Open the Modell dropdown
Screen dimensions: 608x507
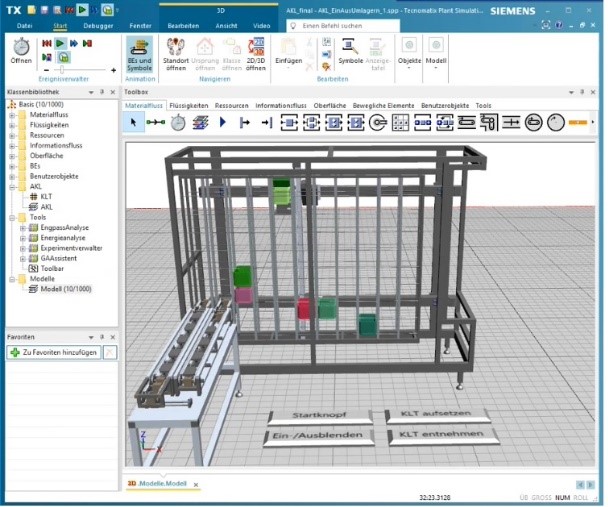pyautogui.click(x=436, y=53)
